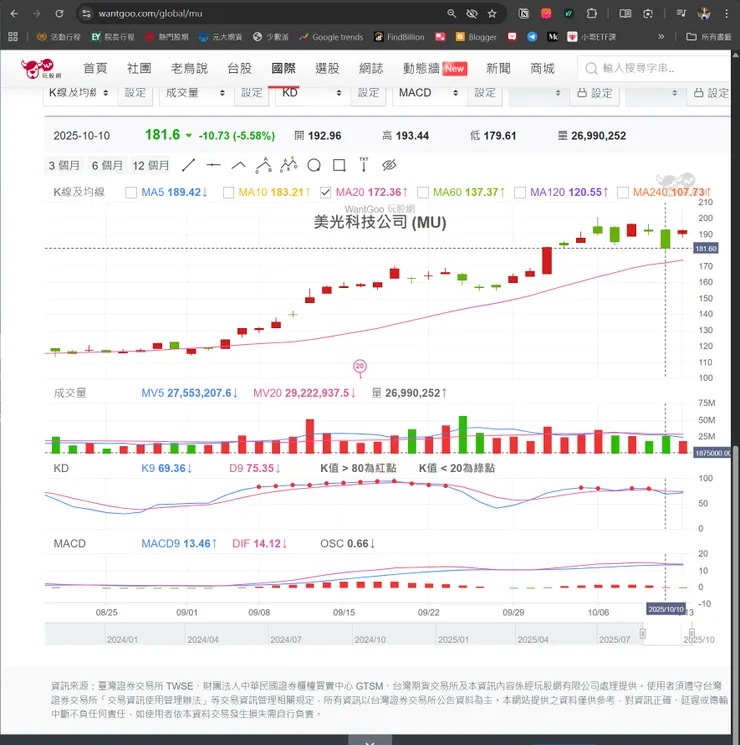Set chart range to 12 個月
The width and height of the screenshot is (740, 745).
151,165
